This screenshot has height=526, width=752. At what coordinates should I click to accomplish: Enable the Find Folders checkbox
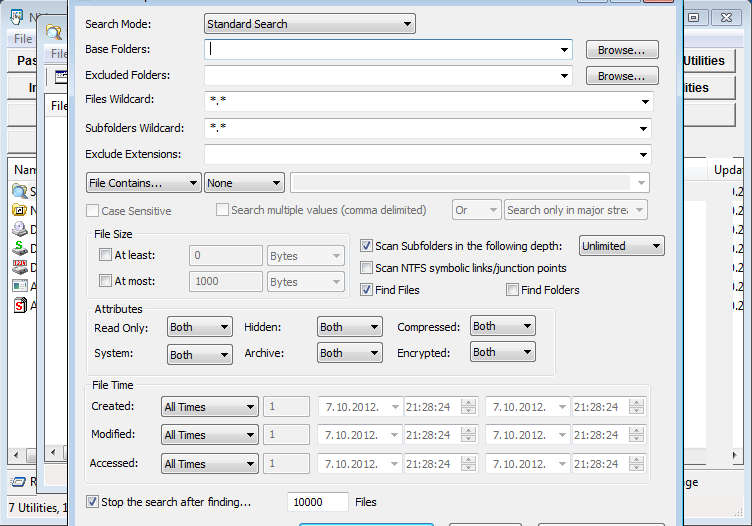point(512,290)
